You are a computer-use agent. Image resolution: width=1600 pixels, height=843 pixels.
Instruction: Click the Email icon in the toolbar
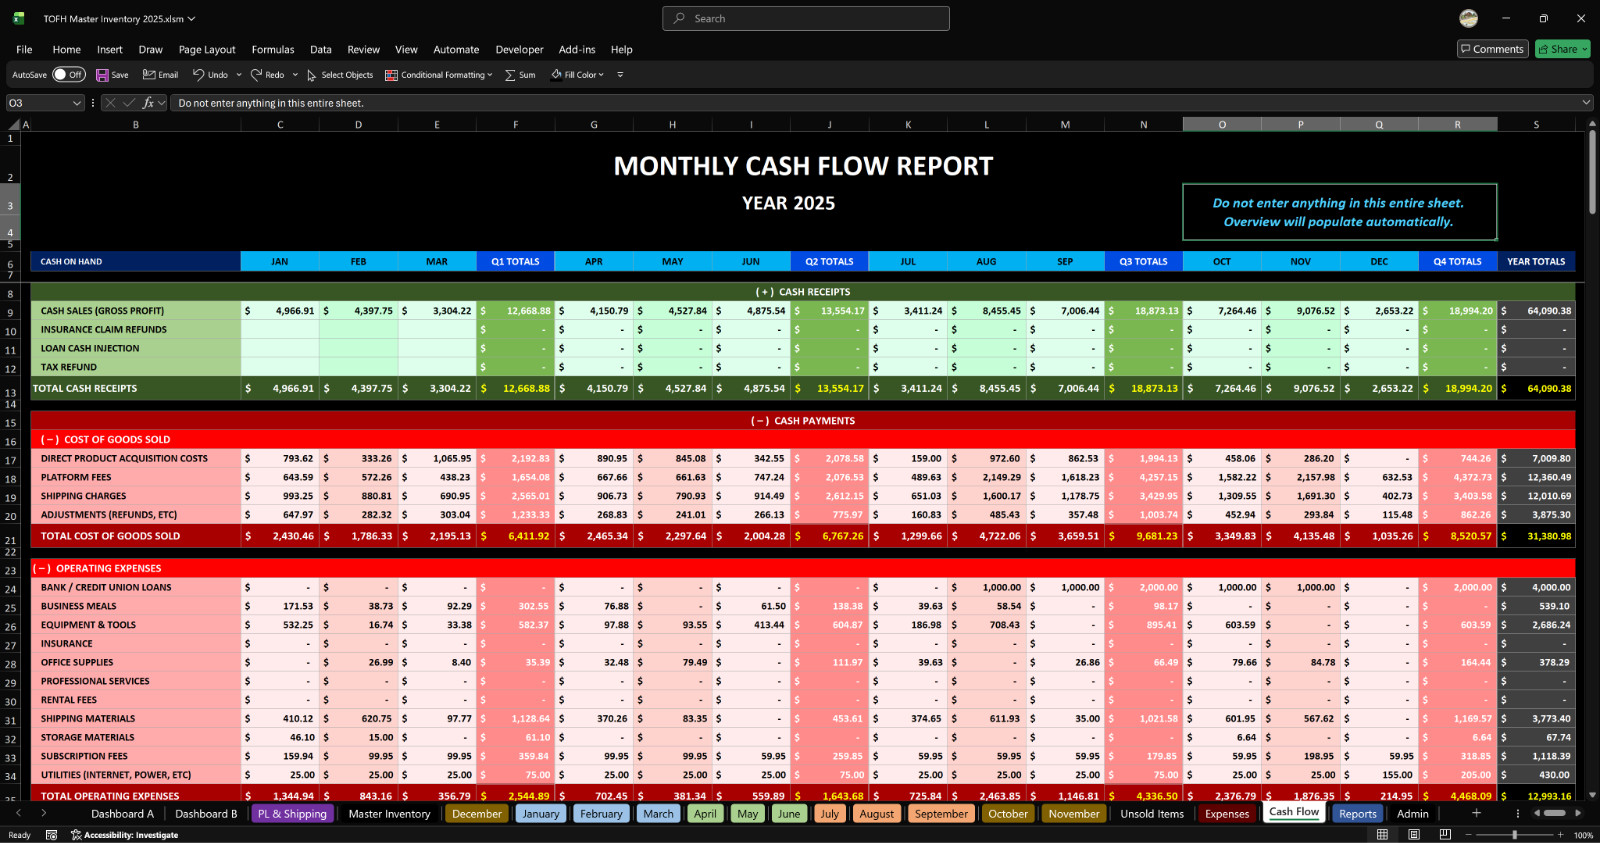tap(149, 75)
